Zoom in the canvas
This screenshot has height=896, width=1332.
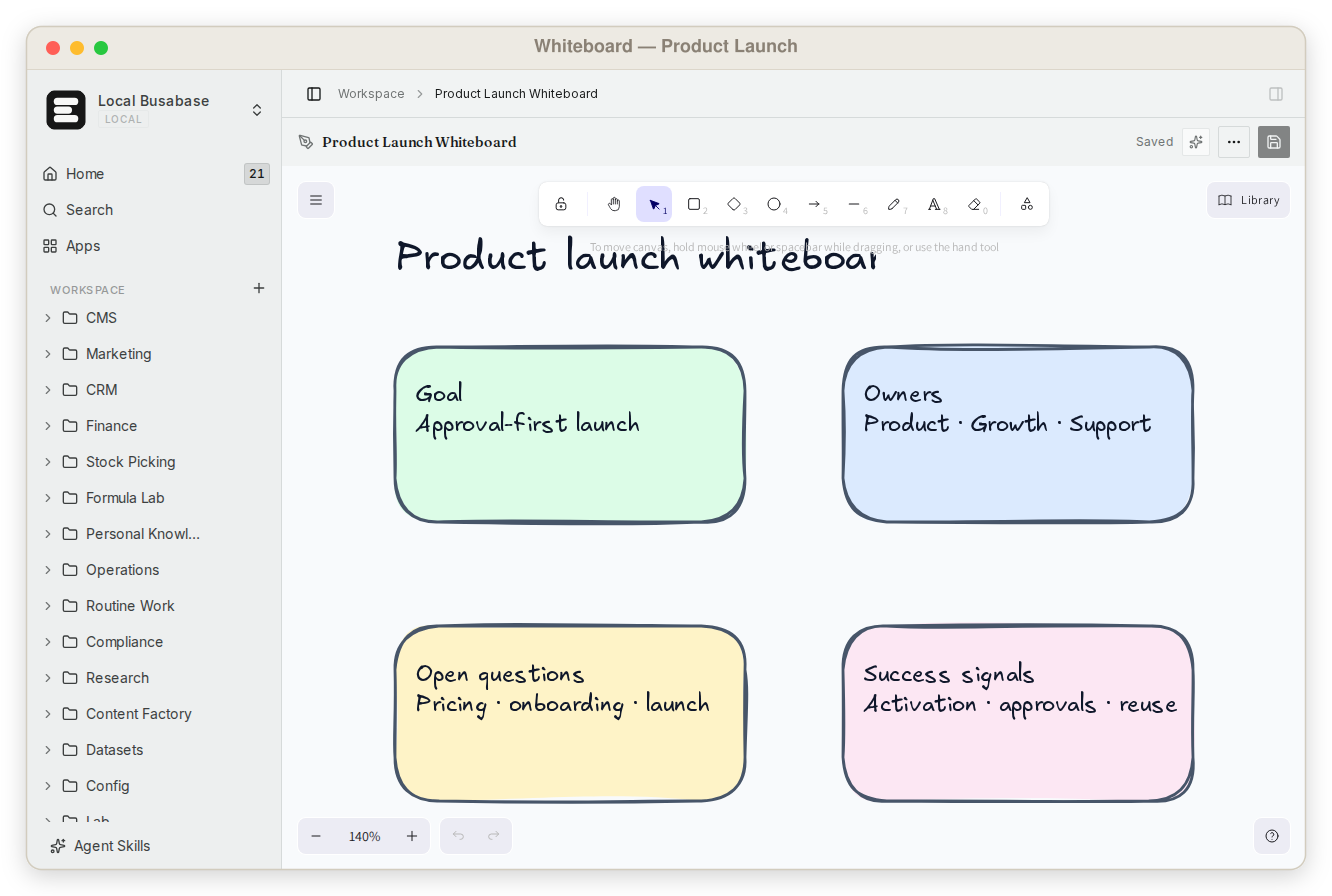pyautogui.click(x=412, y=836)
